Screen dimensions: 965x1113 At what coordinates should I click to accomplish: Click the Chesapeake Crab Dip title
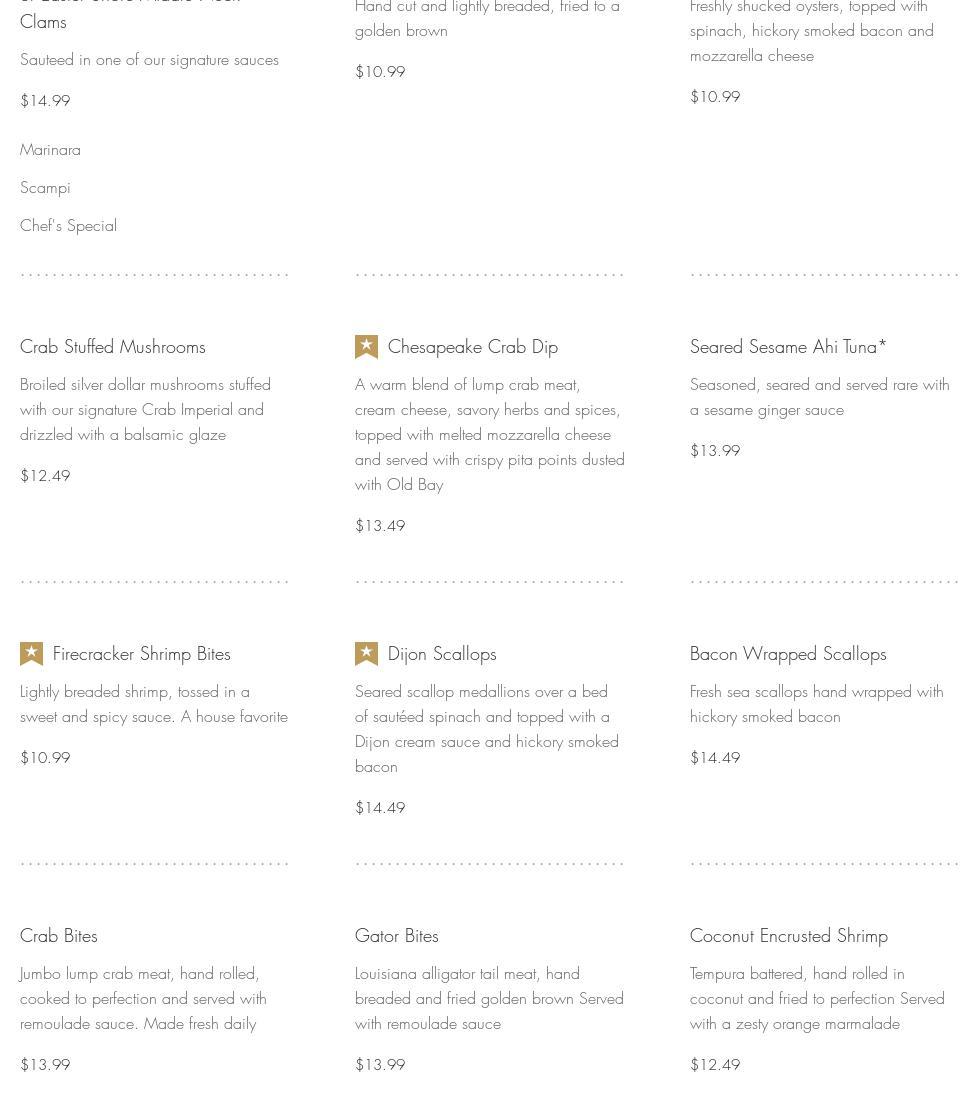[x=472, y=347]
